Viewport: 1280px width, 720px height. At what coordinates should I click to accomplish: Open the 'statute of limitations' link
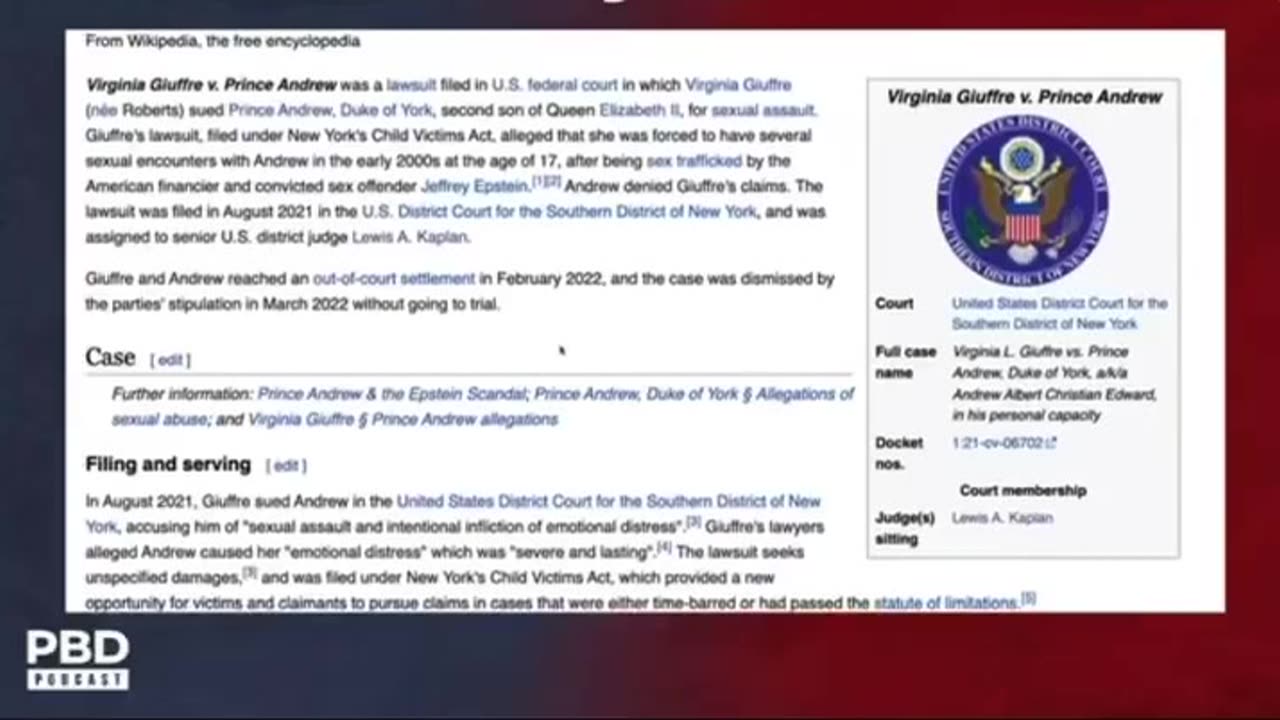[x=946, y=603]
